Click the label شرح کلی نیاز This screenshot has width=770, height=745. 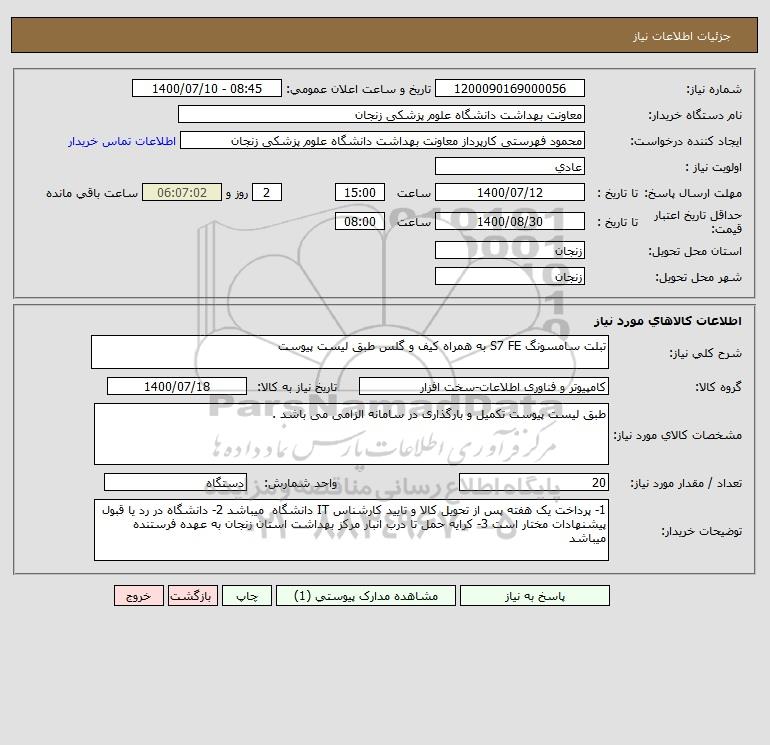[706, 354]
